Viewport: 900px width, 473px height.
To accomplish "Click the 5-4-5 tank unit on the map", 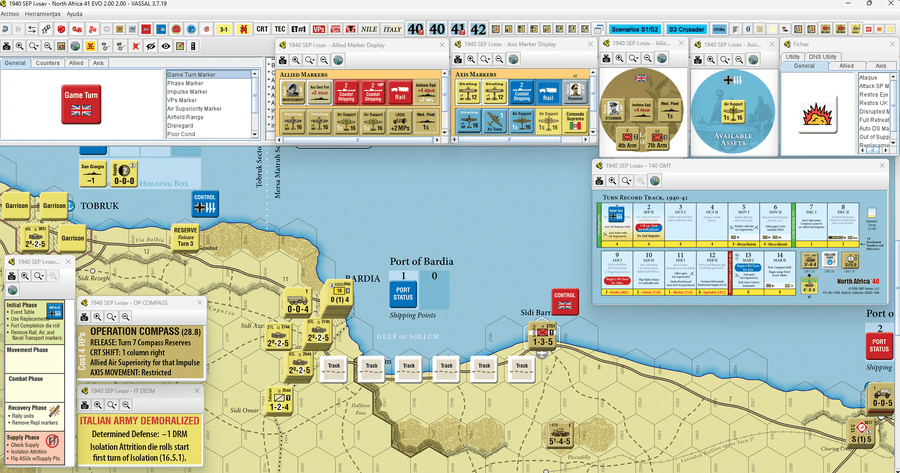I will (559, 435).
